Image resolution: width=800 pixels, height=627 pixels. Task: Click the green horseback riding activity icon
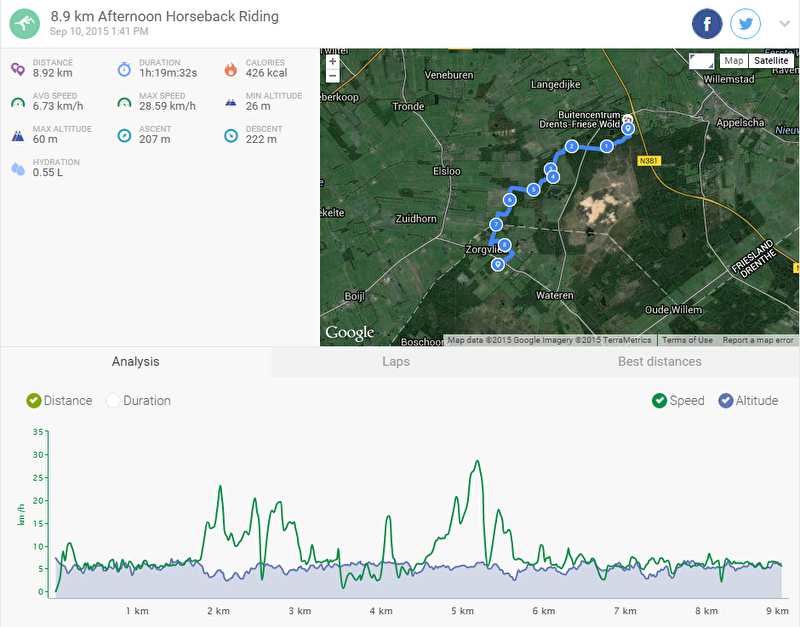click(x=24, y=23)
